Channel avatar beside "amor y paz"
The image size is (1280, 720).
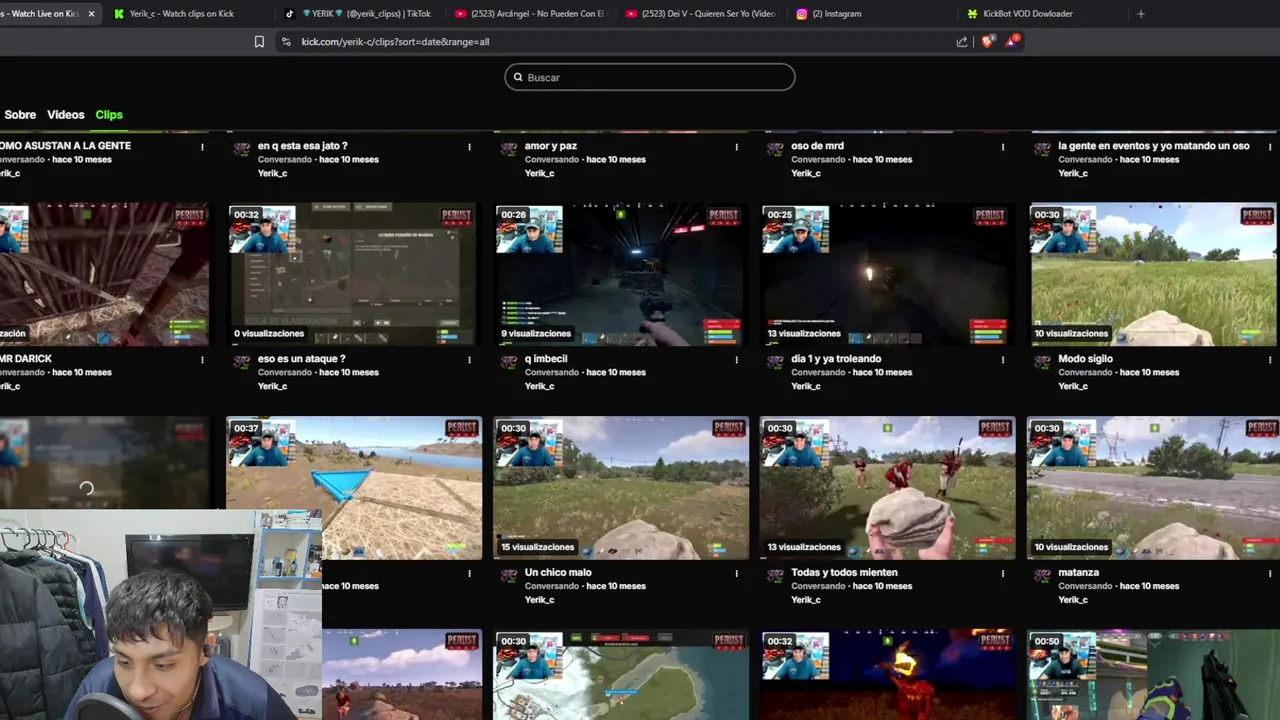click(508, 149)
